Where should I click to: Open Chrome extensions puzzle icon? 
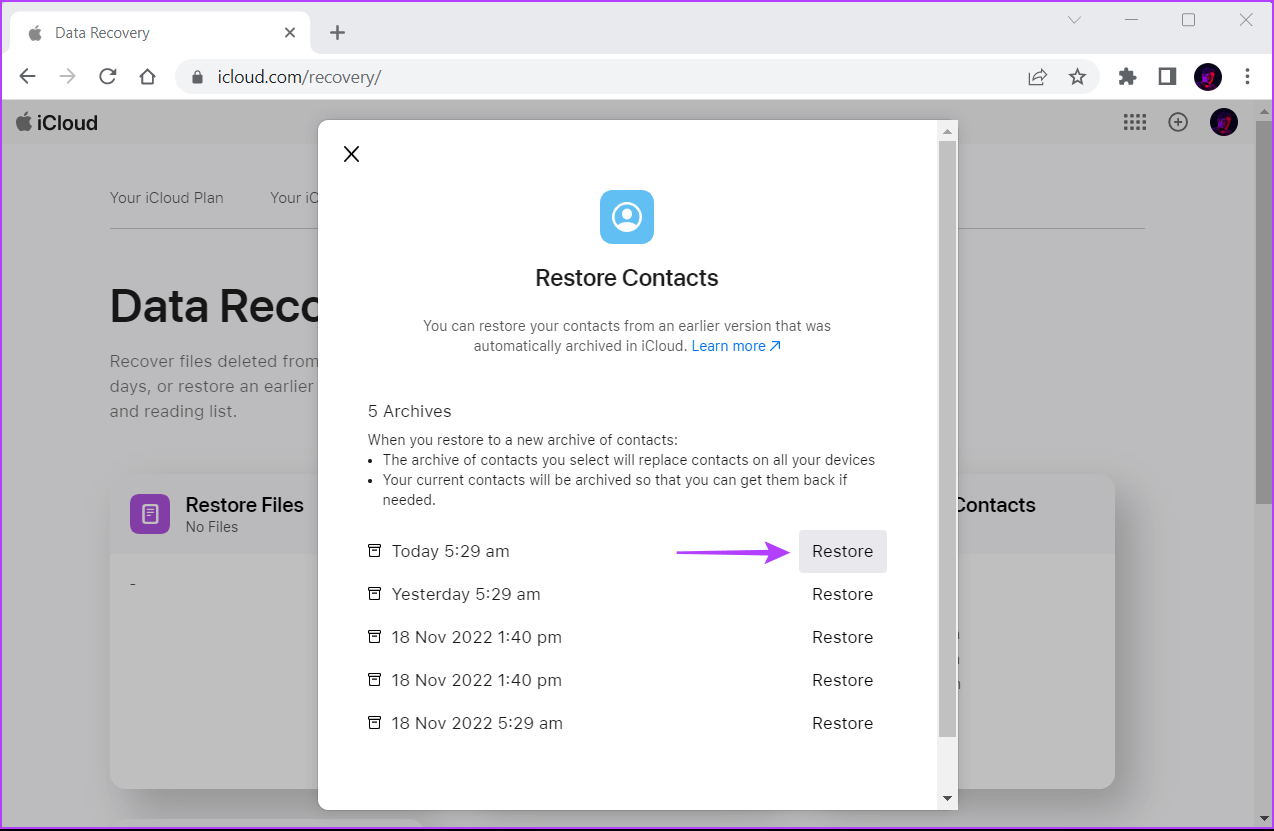coord(1128,77)
